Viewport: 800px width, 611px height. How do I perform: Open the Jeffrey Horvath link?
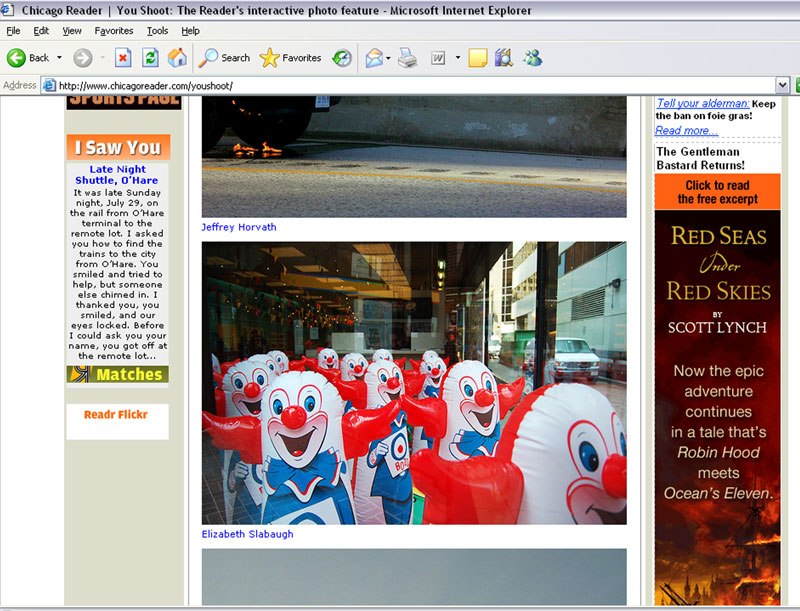pyautogui.click(x=239, y=227)
